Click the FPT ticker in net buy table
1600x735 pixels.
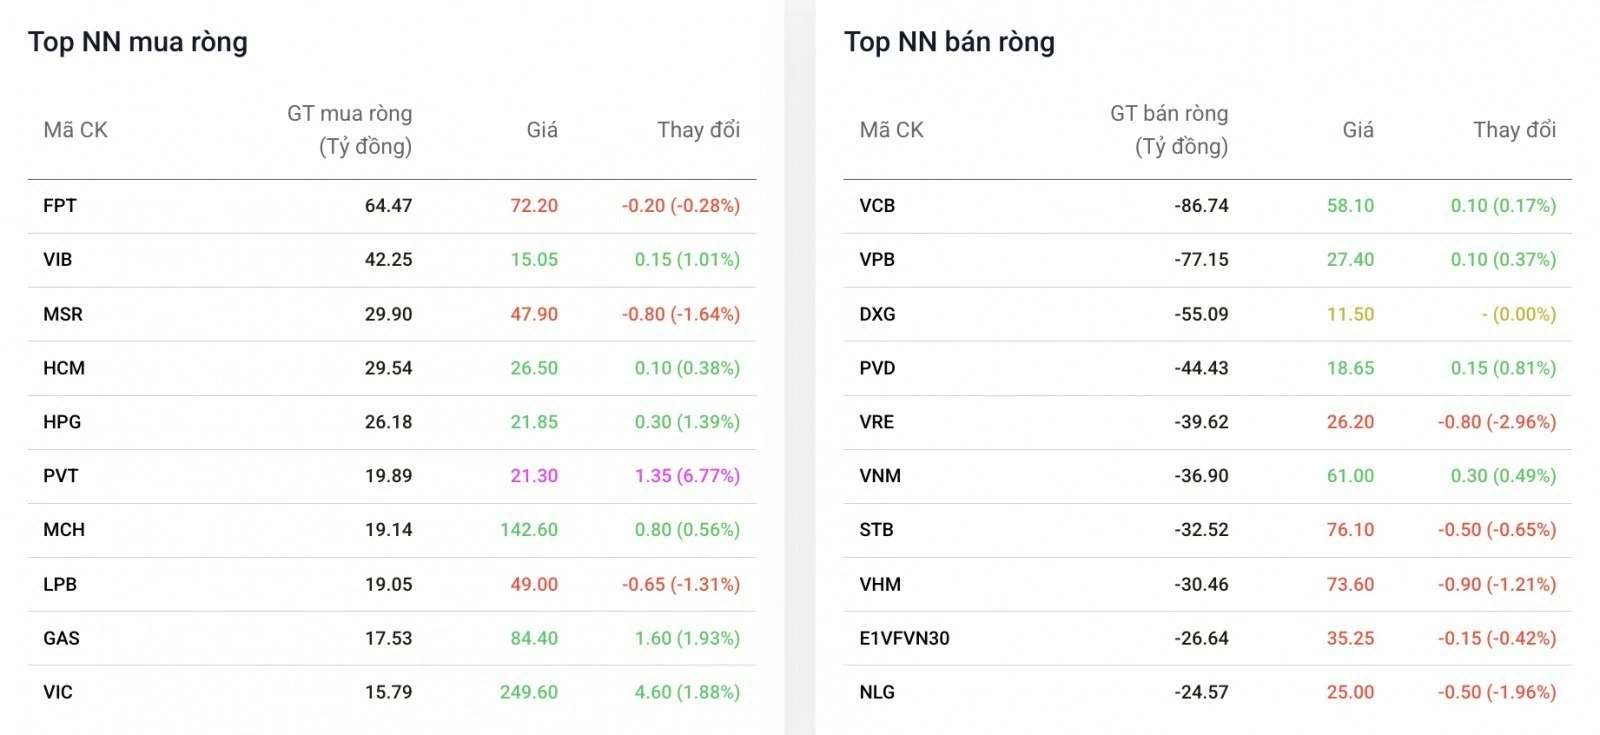[60, 206]
